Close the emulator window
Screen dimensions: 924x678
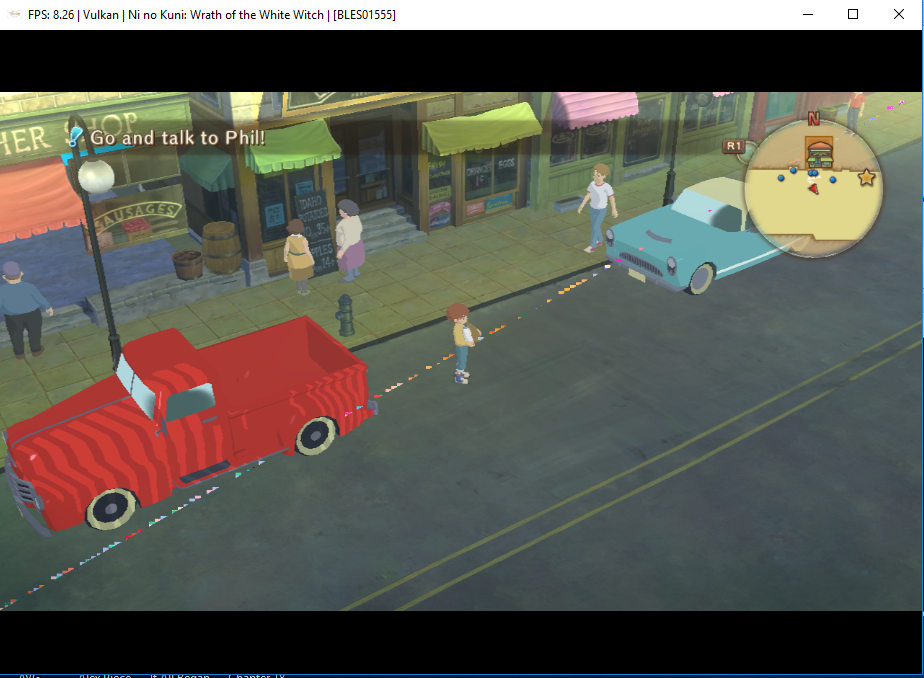899,14
